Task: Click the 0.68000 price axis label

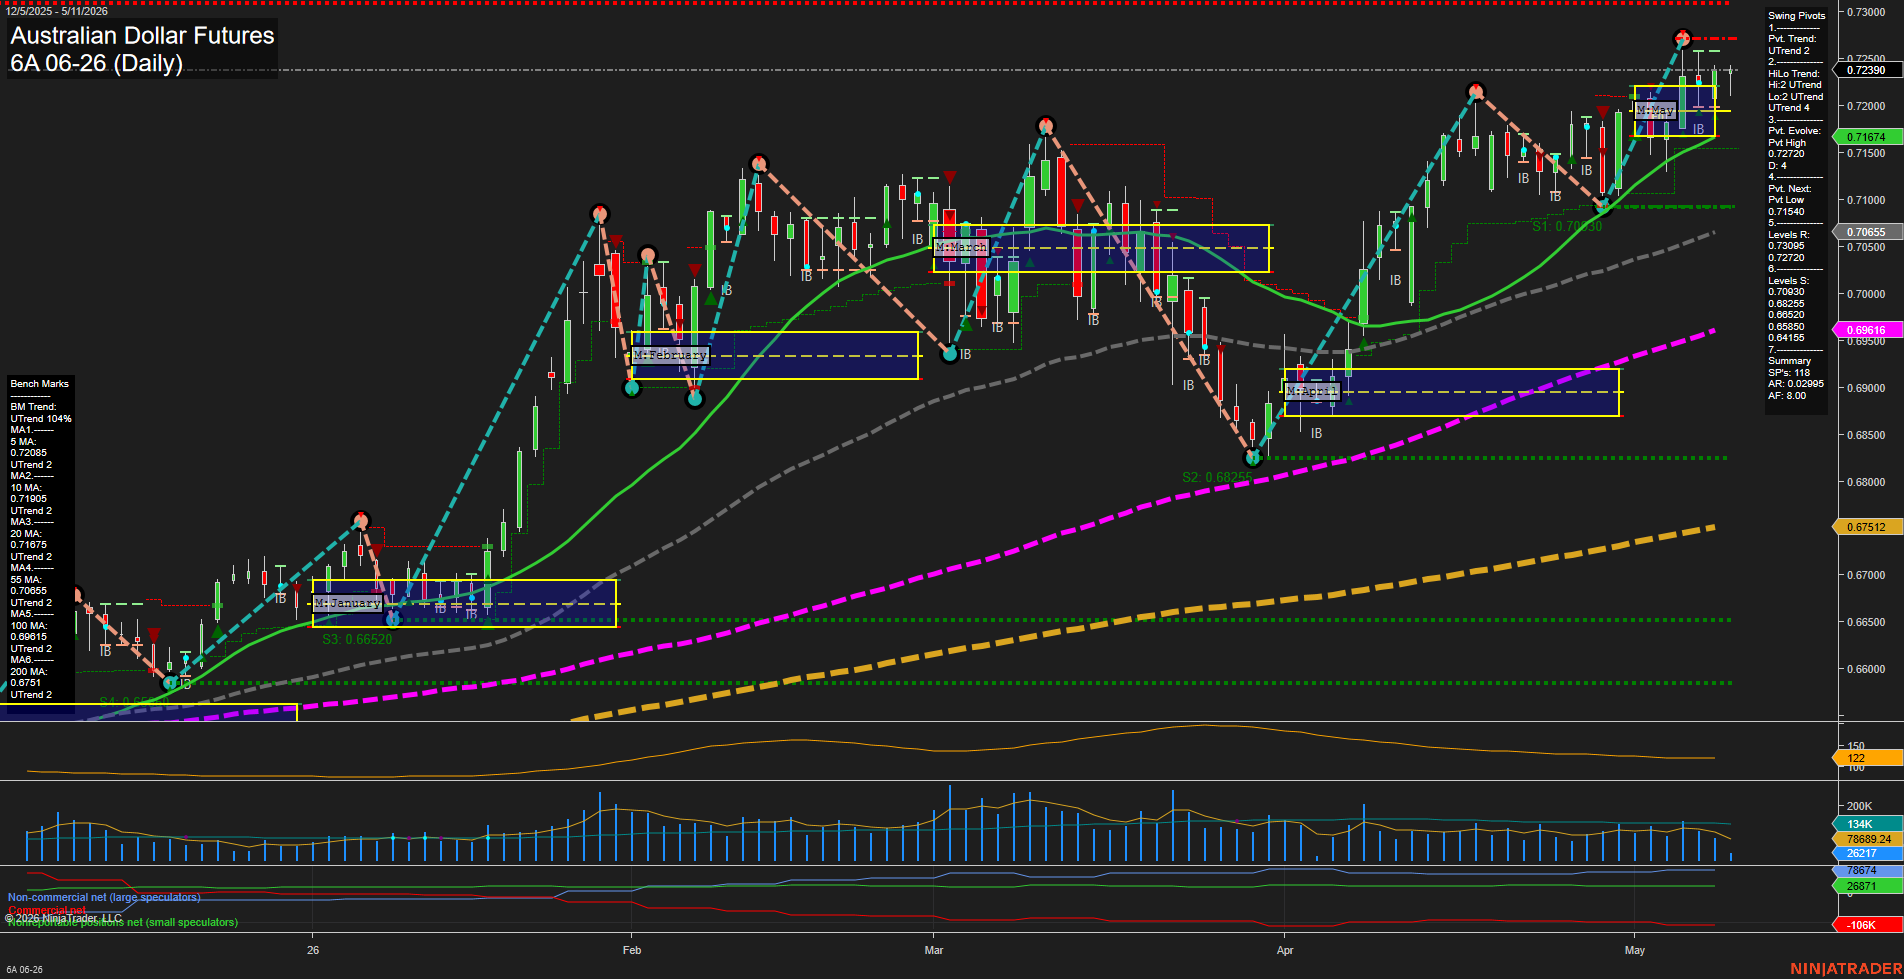Action: pyautogui.click(x=1866, y=482)
